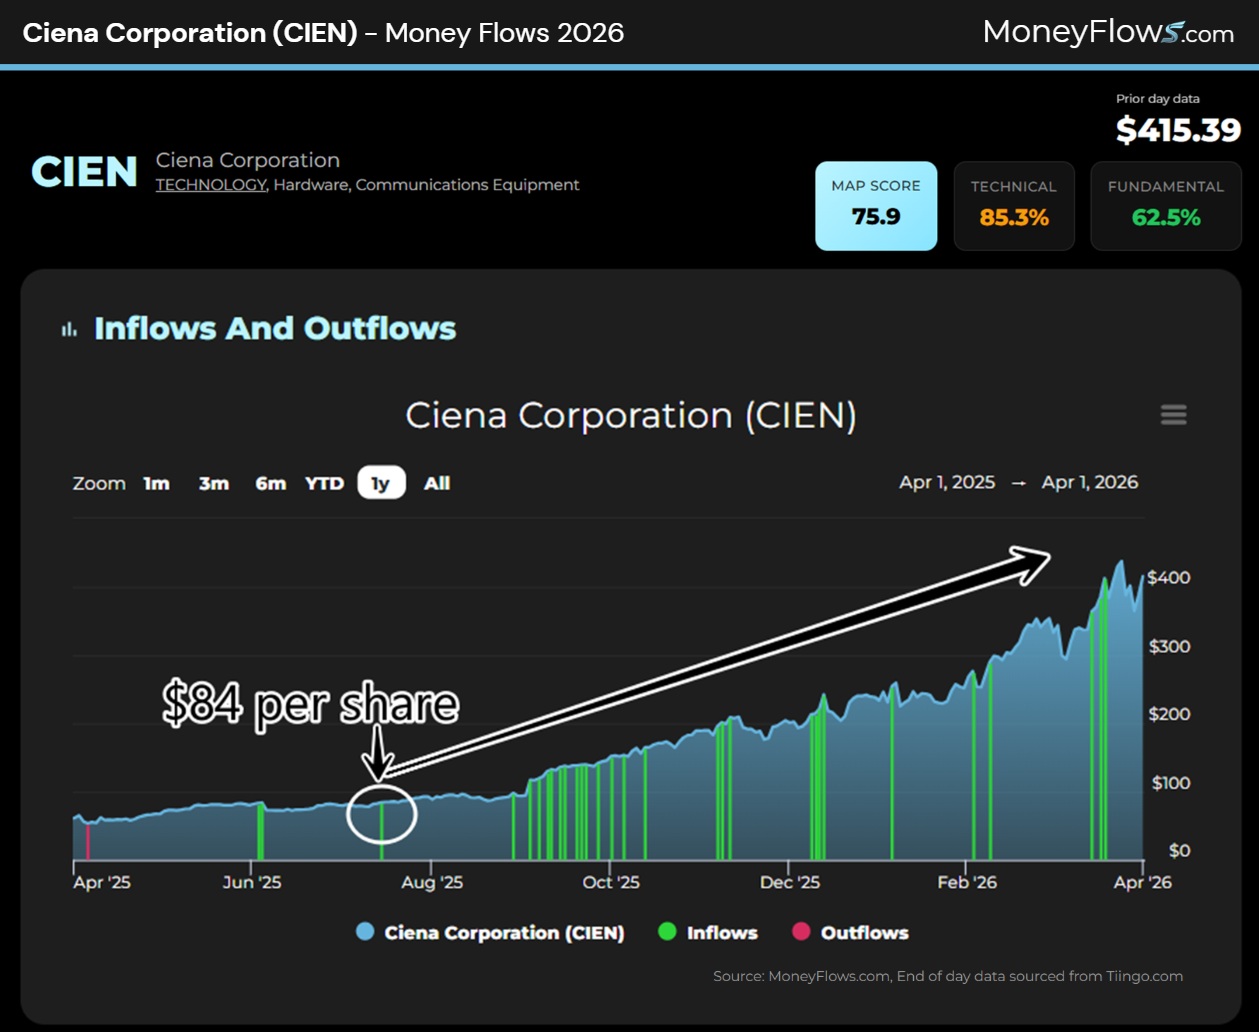Click the FUNDAMENTAL 62.5% card
The image size is (1259, 1032).
(x=1165, y=206)
